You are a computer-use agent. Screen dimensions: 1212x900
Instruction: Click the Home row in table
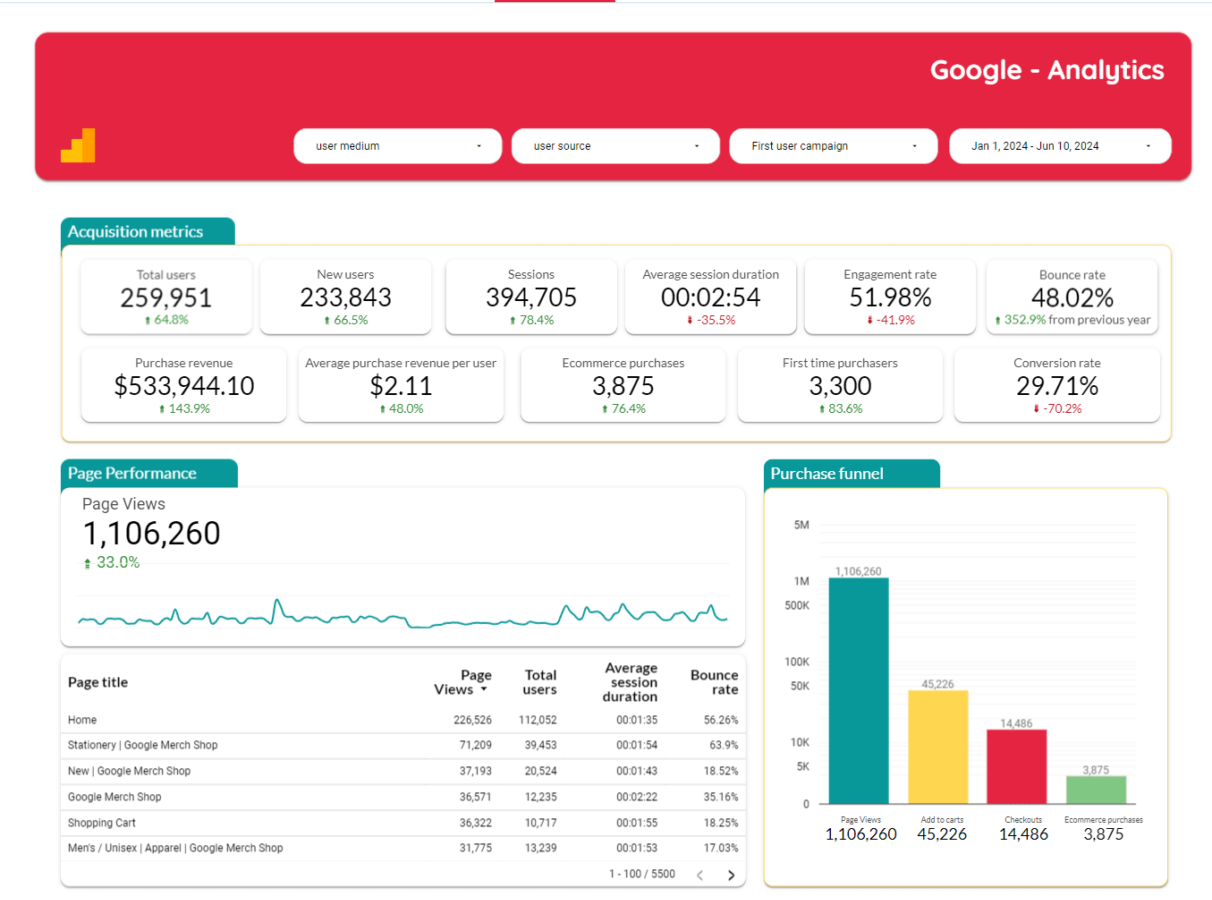coord(403,720)
